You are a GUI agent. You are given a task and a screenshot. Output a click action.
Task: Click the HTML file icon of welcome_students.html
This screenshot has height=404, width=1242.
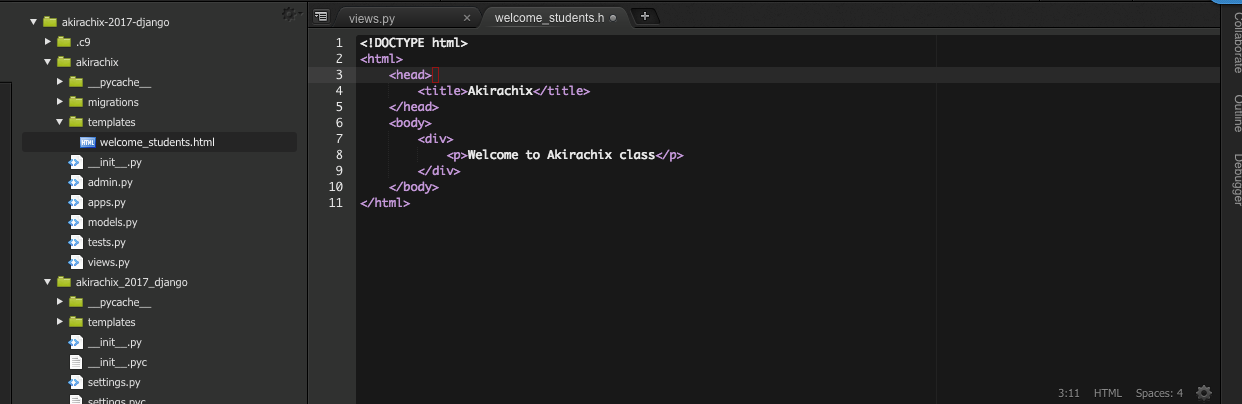click(87, 142)
